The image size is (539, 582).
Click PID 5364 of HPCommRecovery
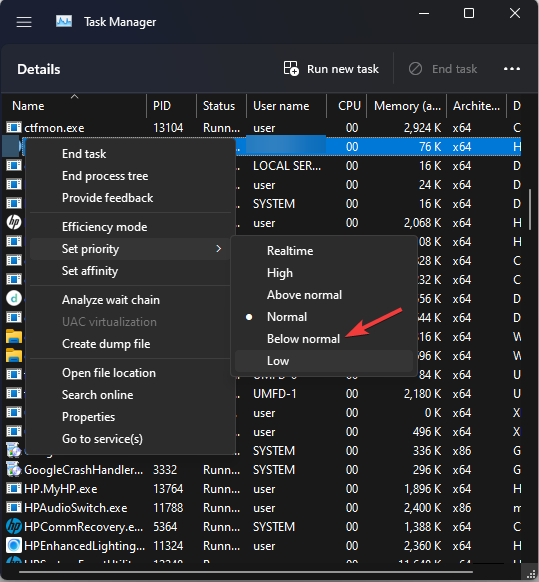(165, 527)
